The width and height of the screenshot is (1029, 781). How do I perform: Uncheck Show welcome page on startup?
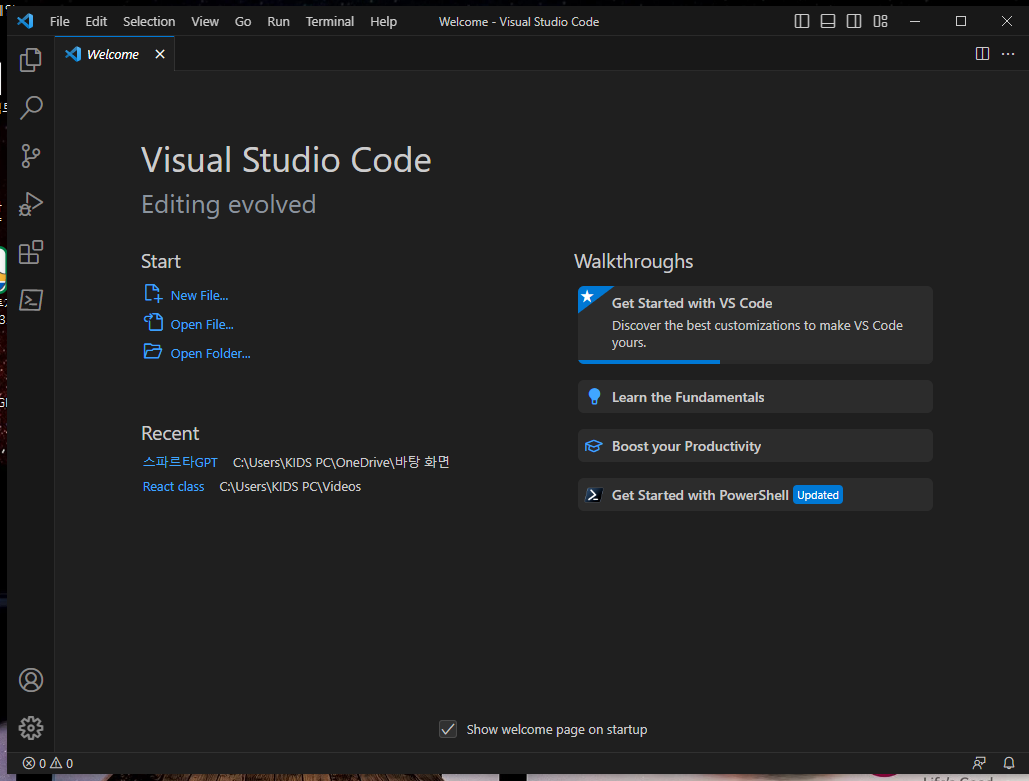pyautogui.click(x=448, y=728)
